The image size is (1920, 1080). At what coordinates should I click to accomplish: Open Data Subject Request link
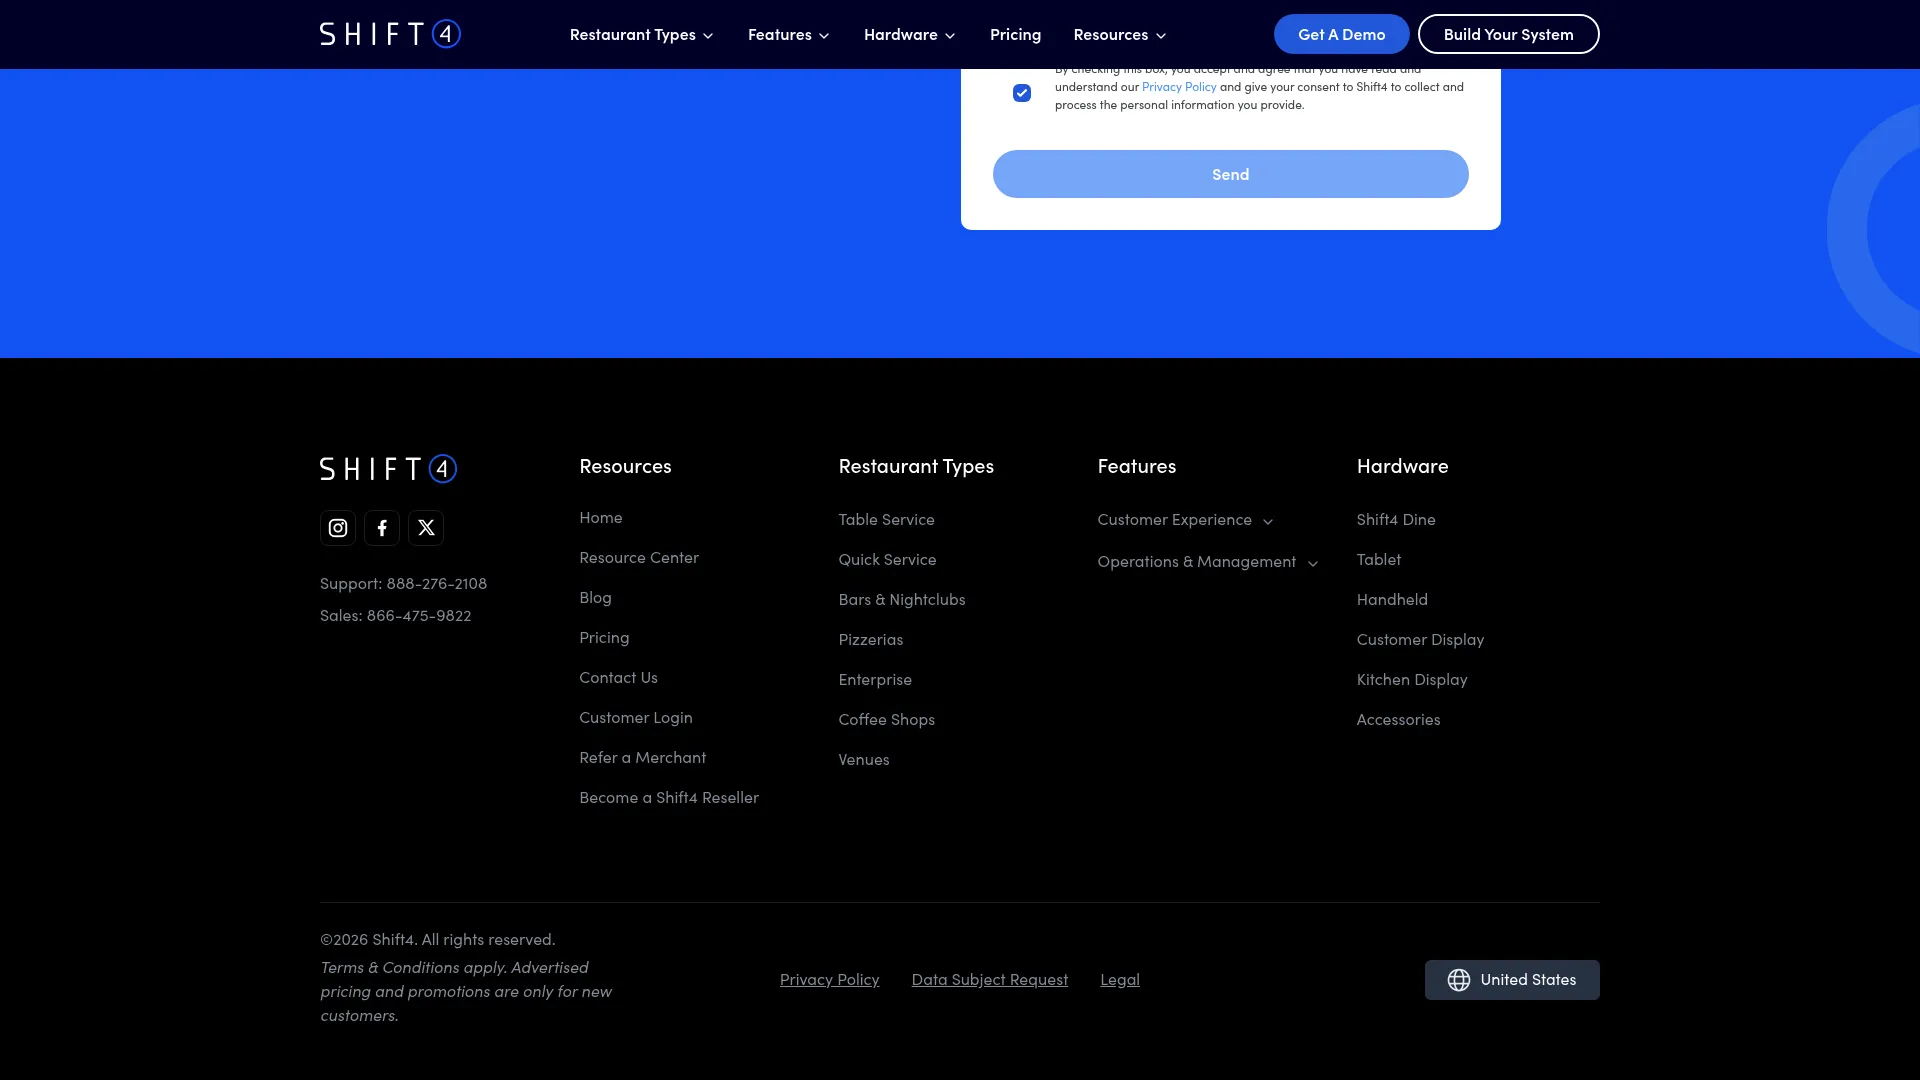[990, 980]
